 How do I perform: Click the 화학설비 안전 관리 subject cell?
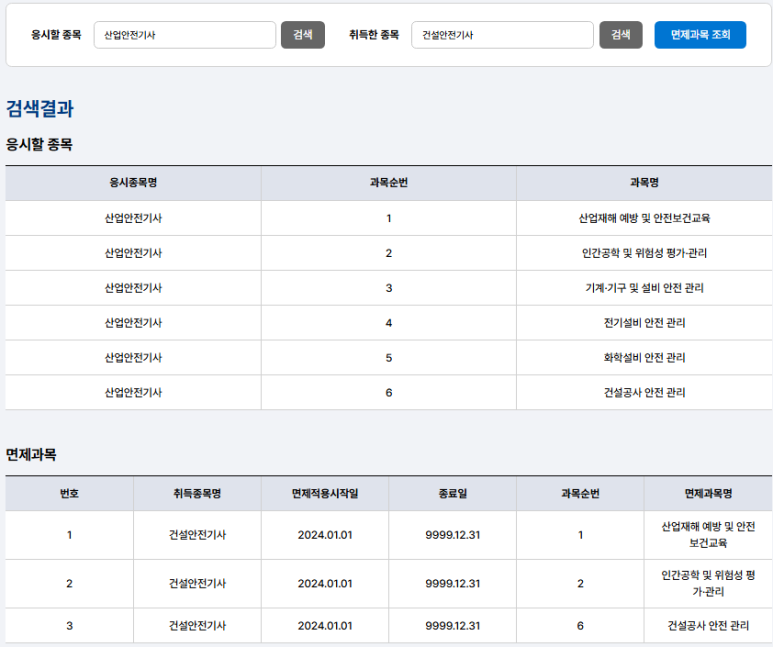644,358
